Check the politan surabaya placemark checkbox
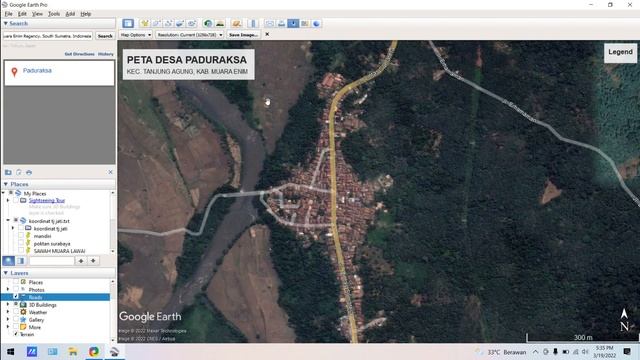This screenshot has height=360, width=640. click(21, 243)
